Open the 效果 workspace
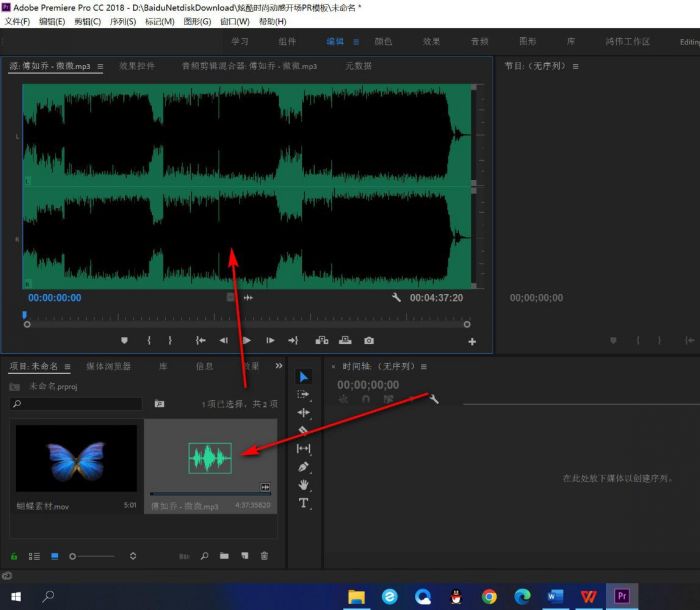Viewport: 700px width, 610px height. [431, 42]
